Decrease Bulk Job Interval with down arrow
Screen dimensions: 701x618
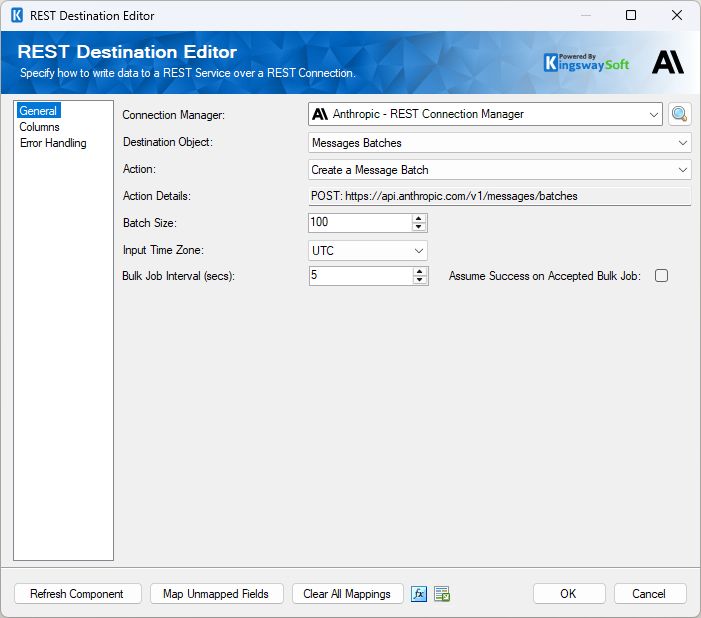[x=419, y=280]
